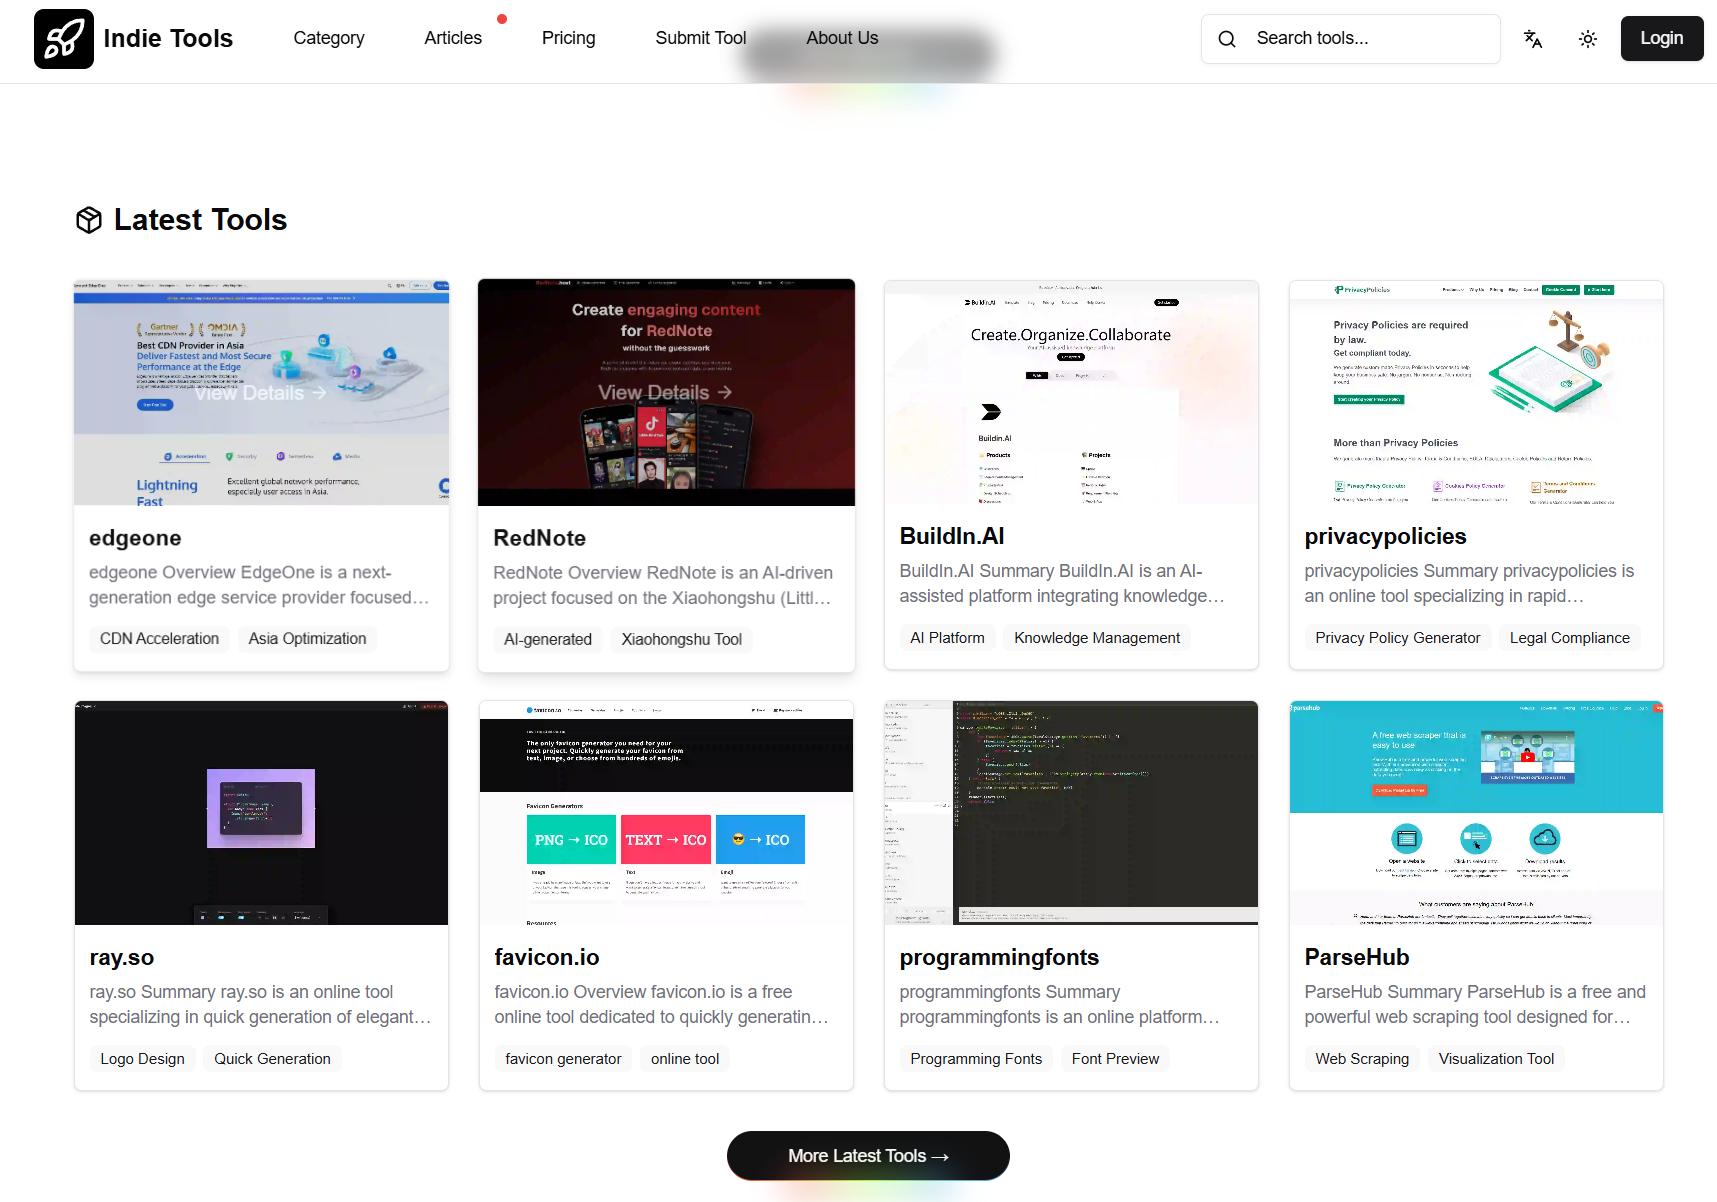Click the RedNote Overview description text
Screen dimensions: 1717x1202
pos(663,585)
